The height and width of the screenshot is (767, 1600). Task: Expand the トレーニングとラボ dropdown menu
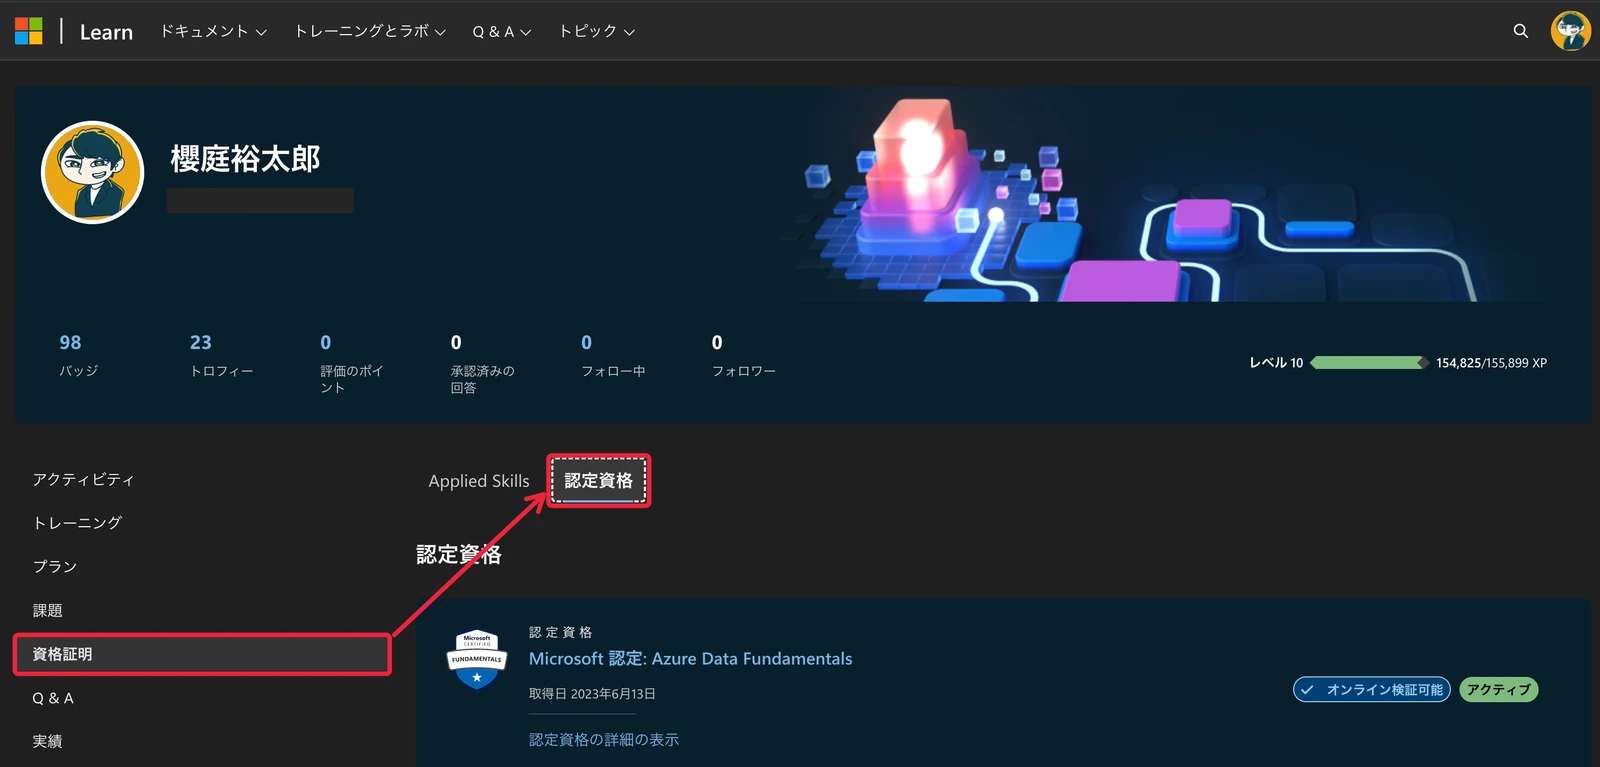click(x=370, y=32)
